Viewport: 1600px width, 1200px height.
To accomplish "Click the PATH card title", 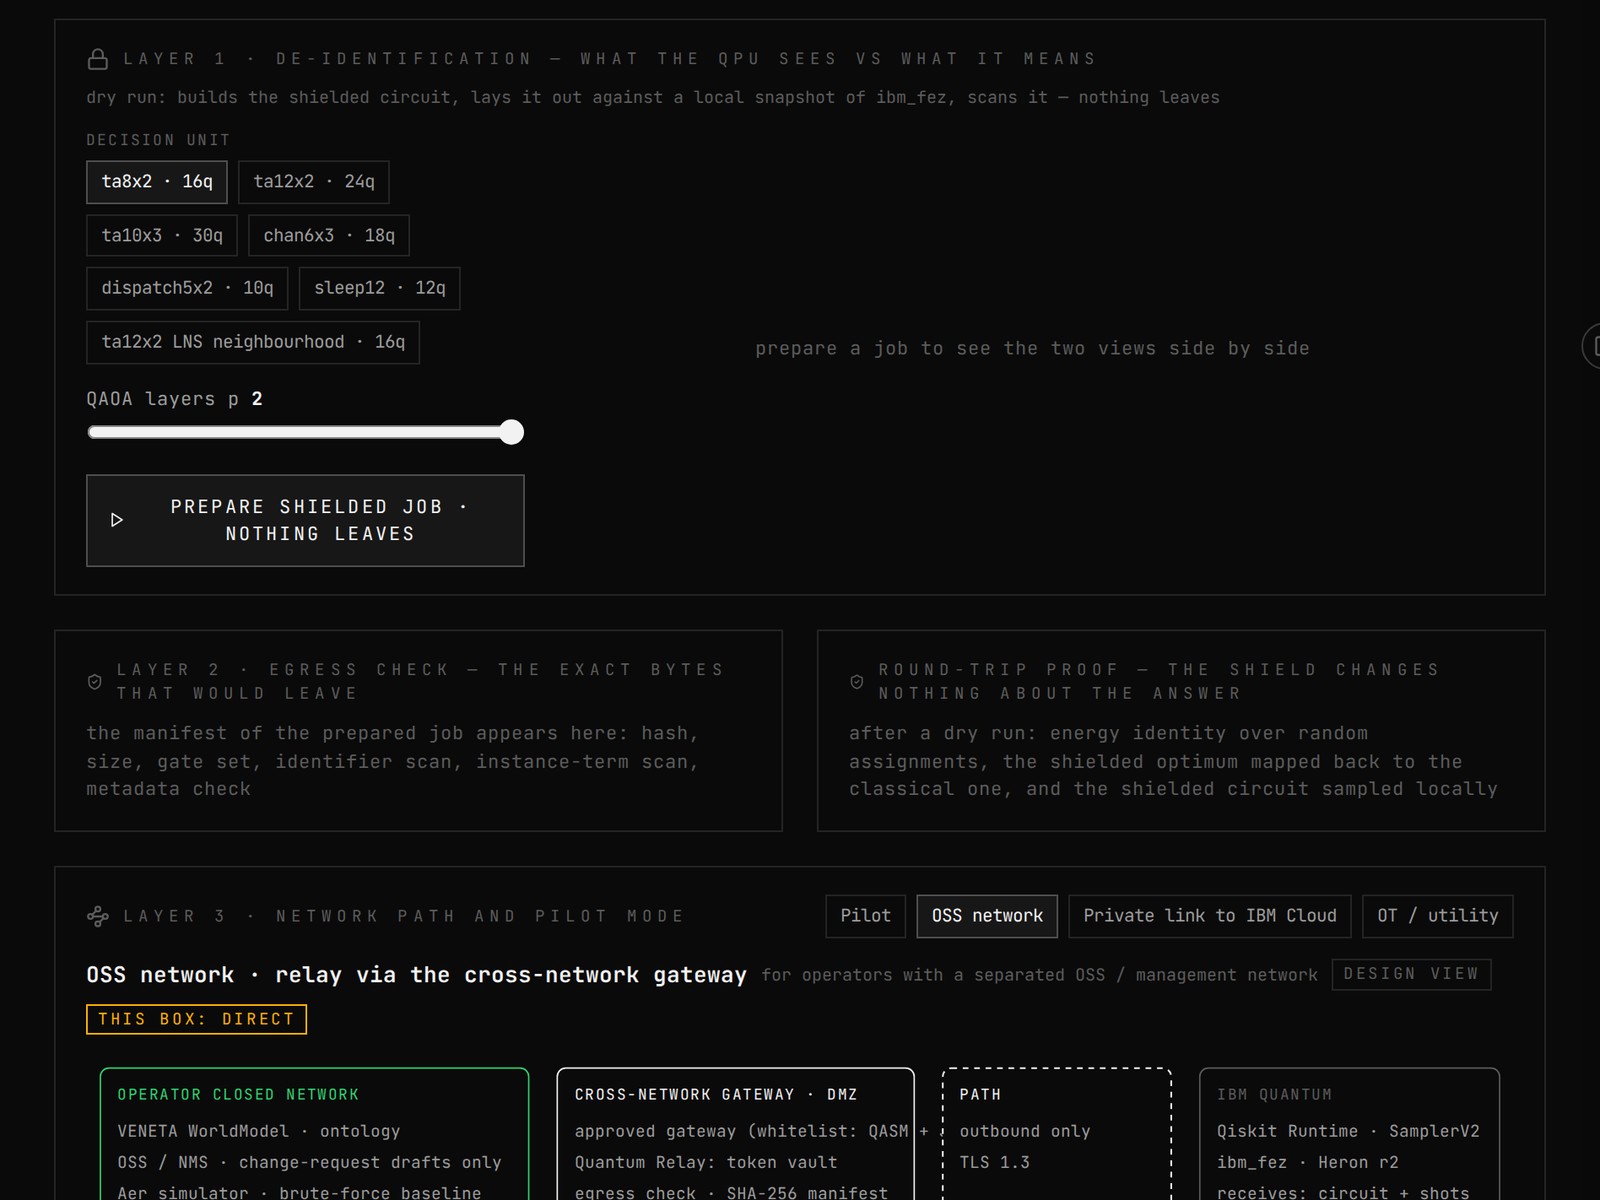I will click(x=980, y=1095).
